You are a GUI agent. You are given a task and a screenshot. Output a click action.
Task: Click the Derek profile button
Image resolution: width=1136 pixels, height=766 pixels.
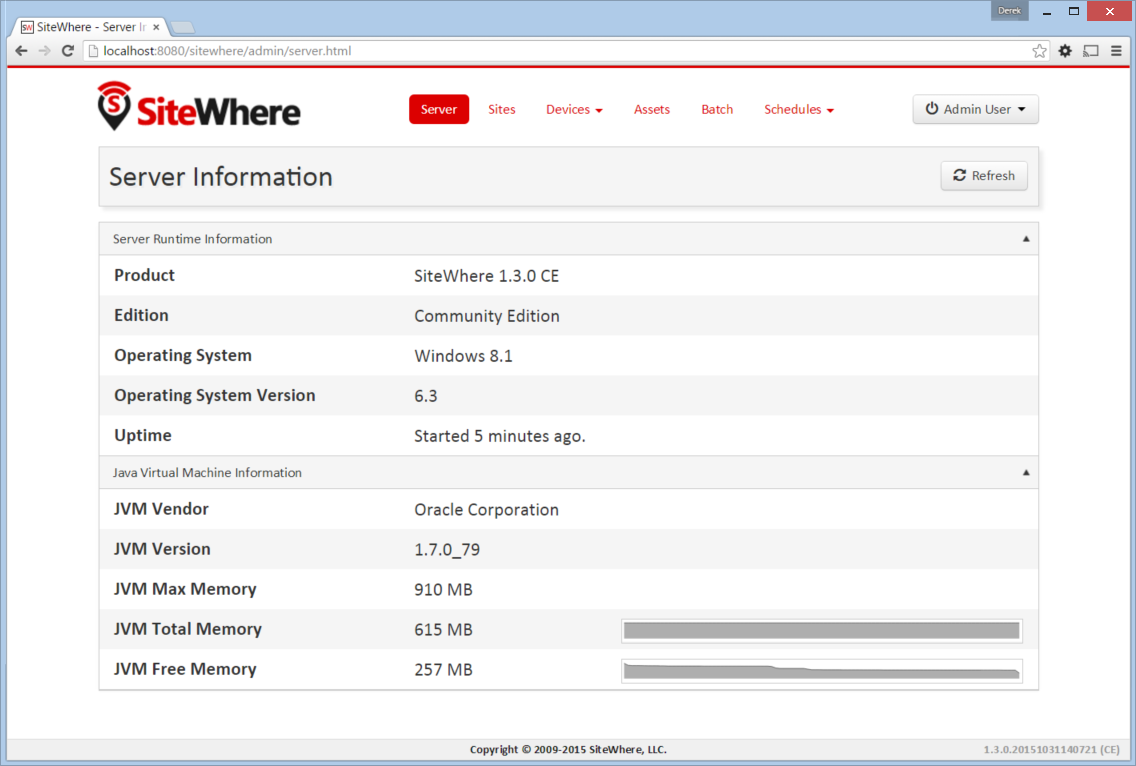tap(1009, 11)
